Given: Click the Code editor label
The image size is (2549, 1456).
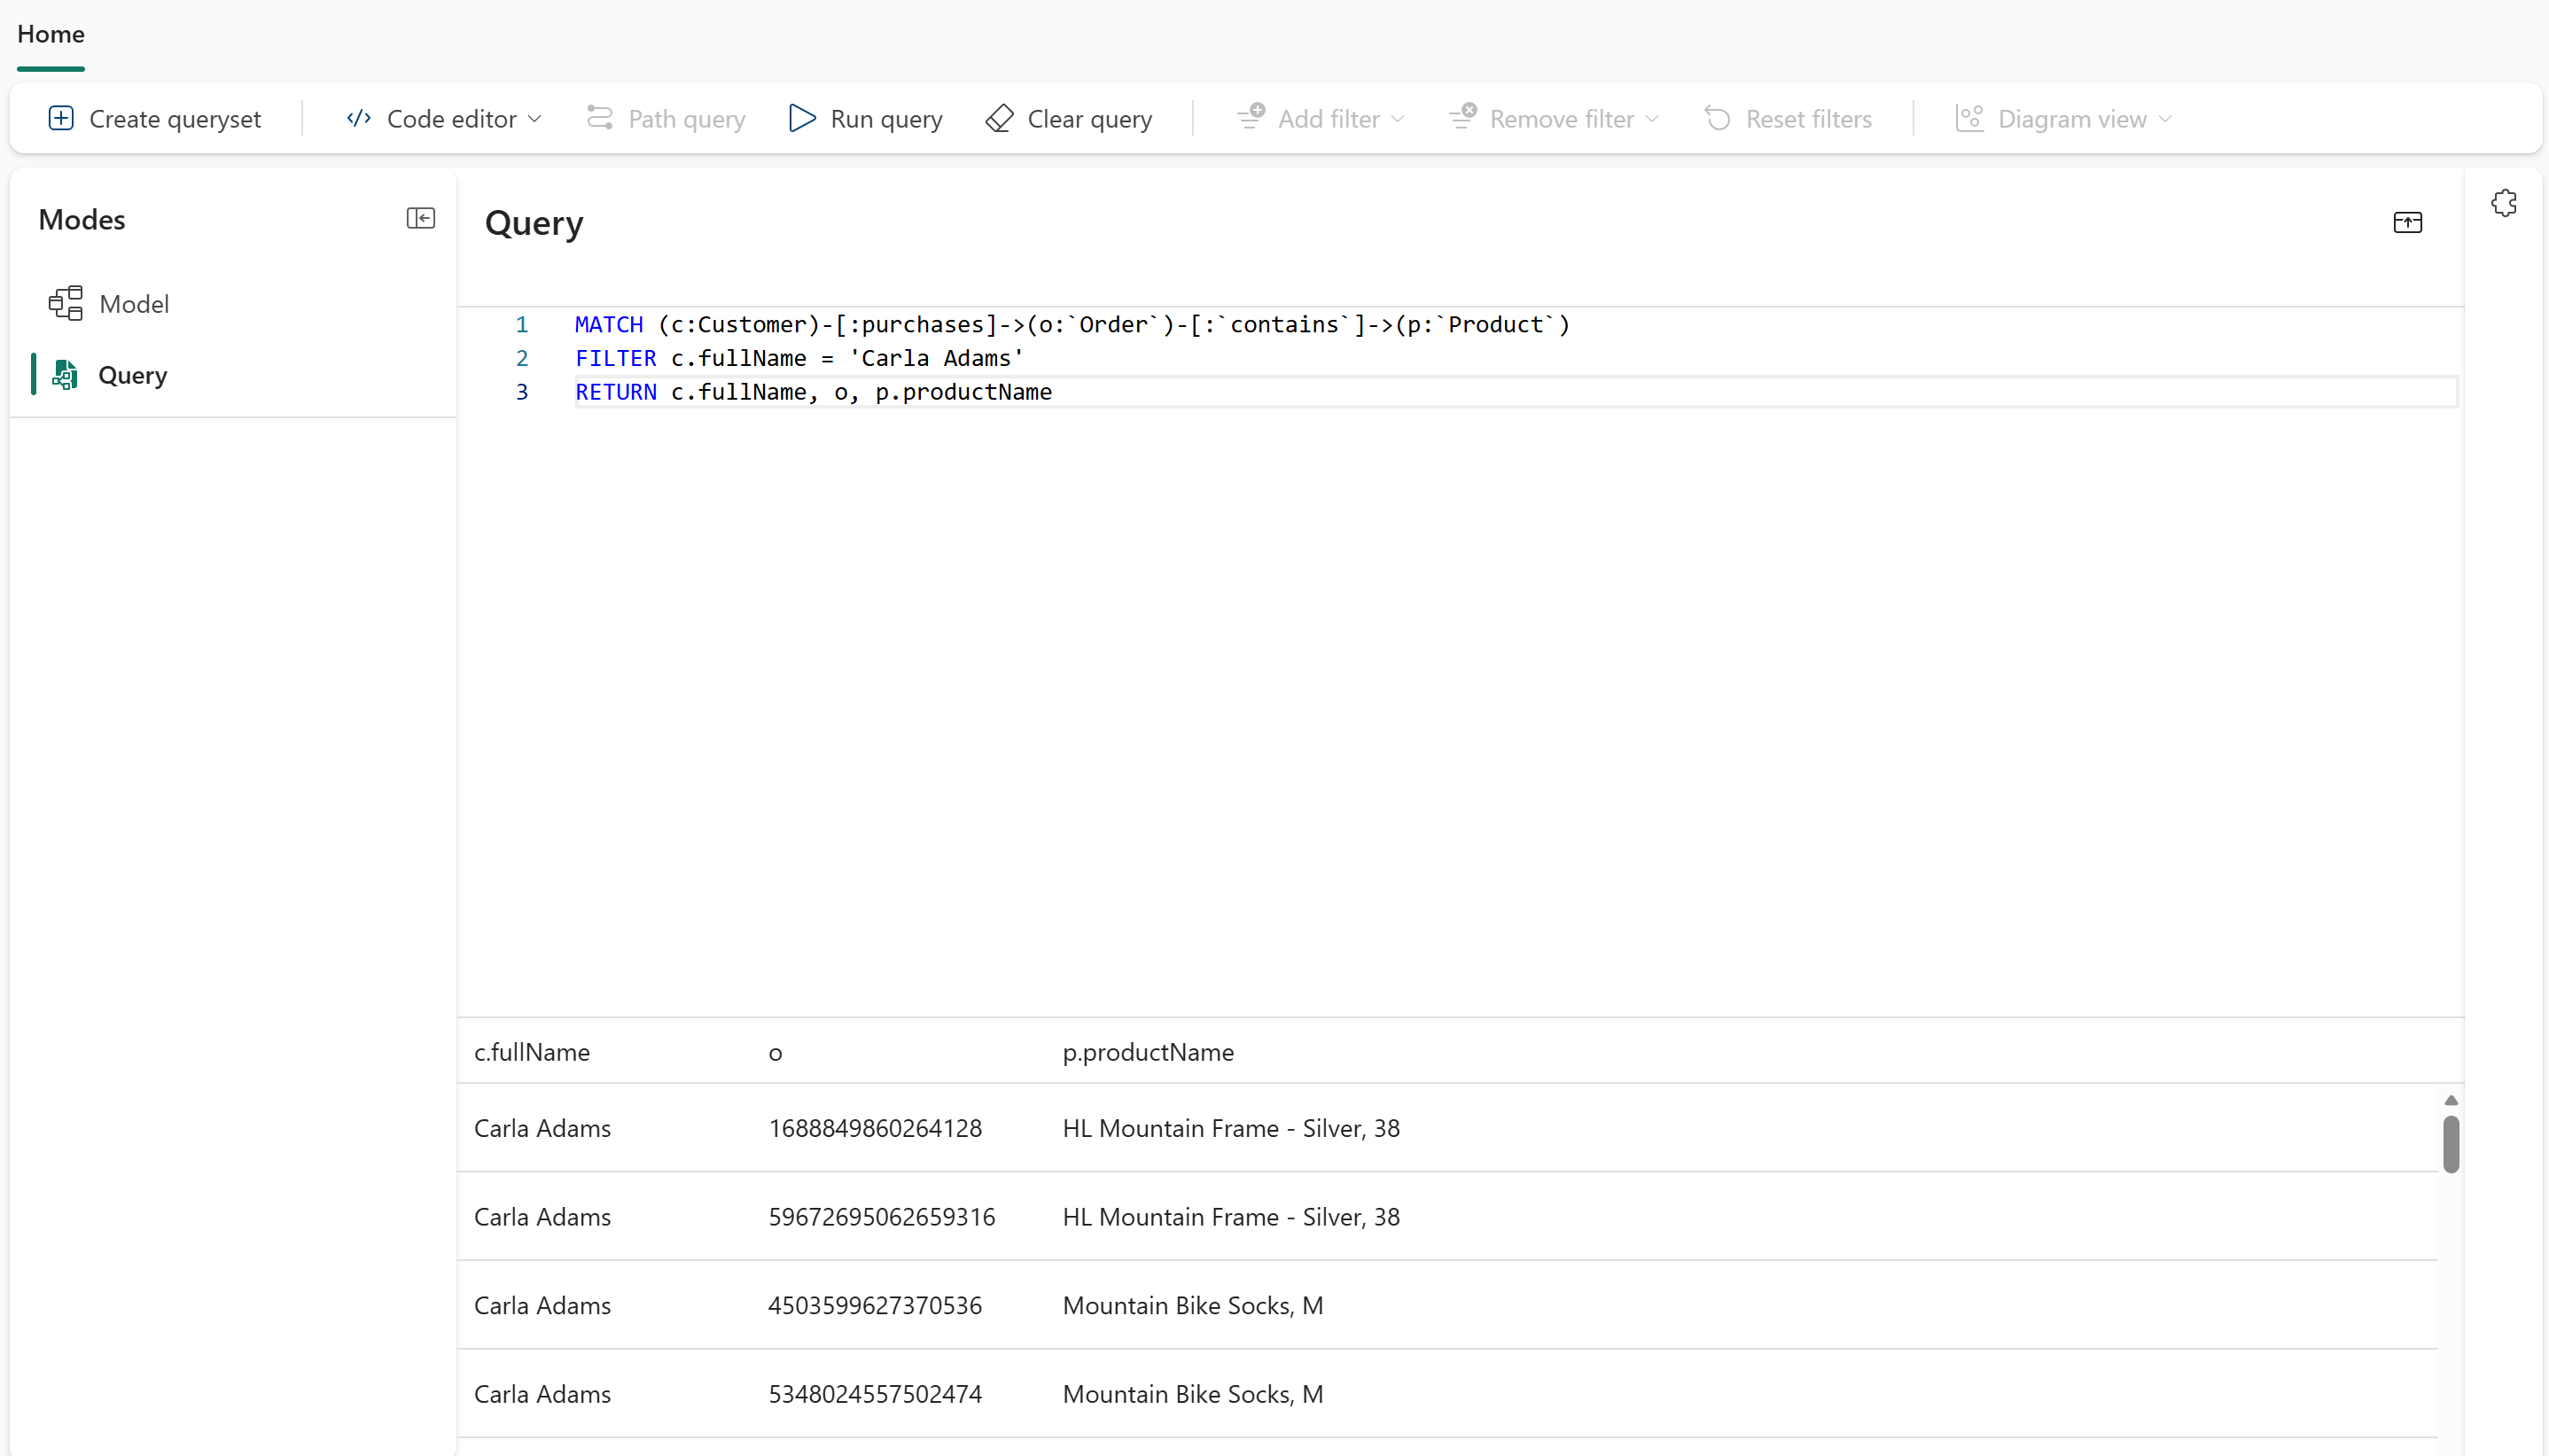Looking at the screenshot, I should pyautogui.click(x=452, y=119).
